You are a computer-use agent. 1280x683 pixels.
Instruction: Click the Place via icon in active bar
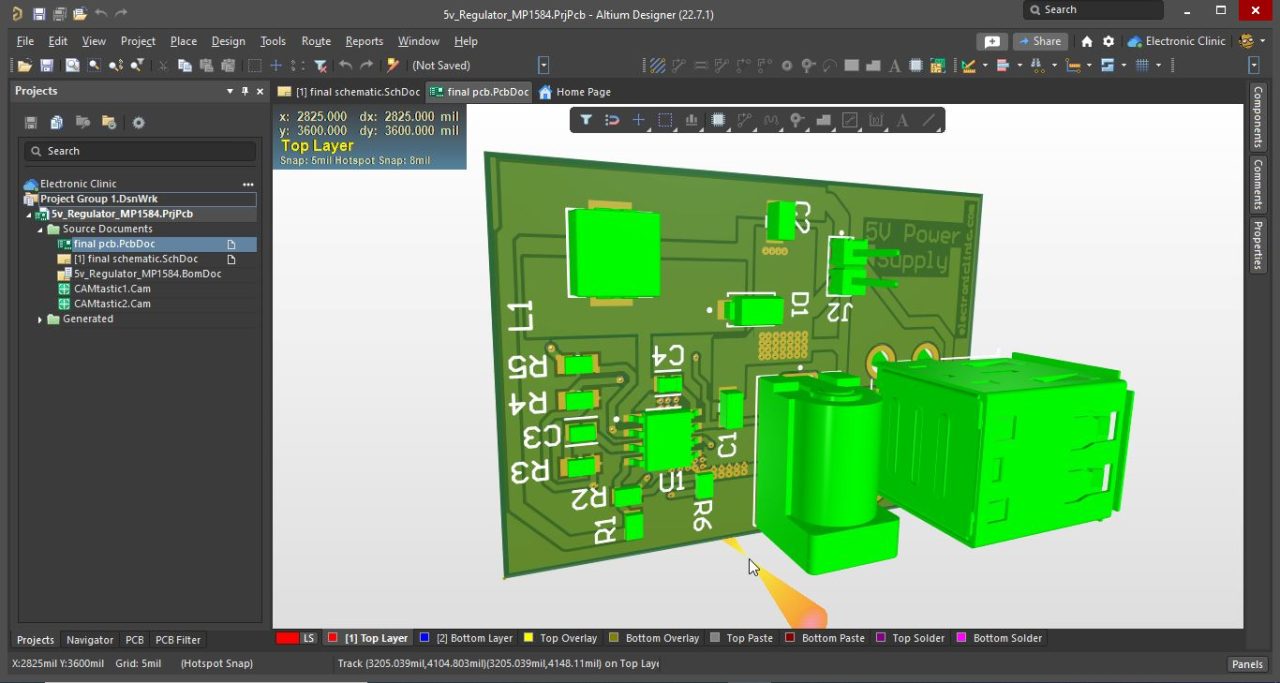797,120
